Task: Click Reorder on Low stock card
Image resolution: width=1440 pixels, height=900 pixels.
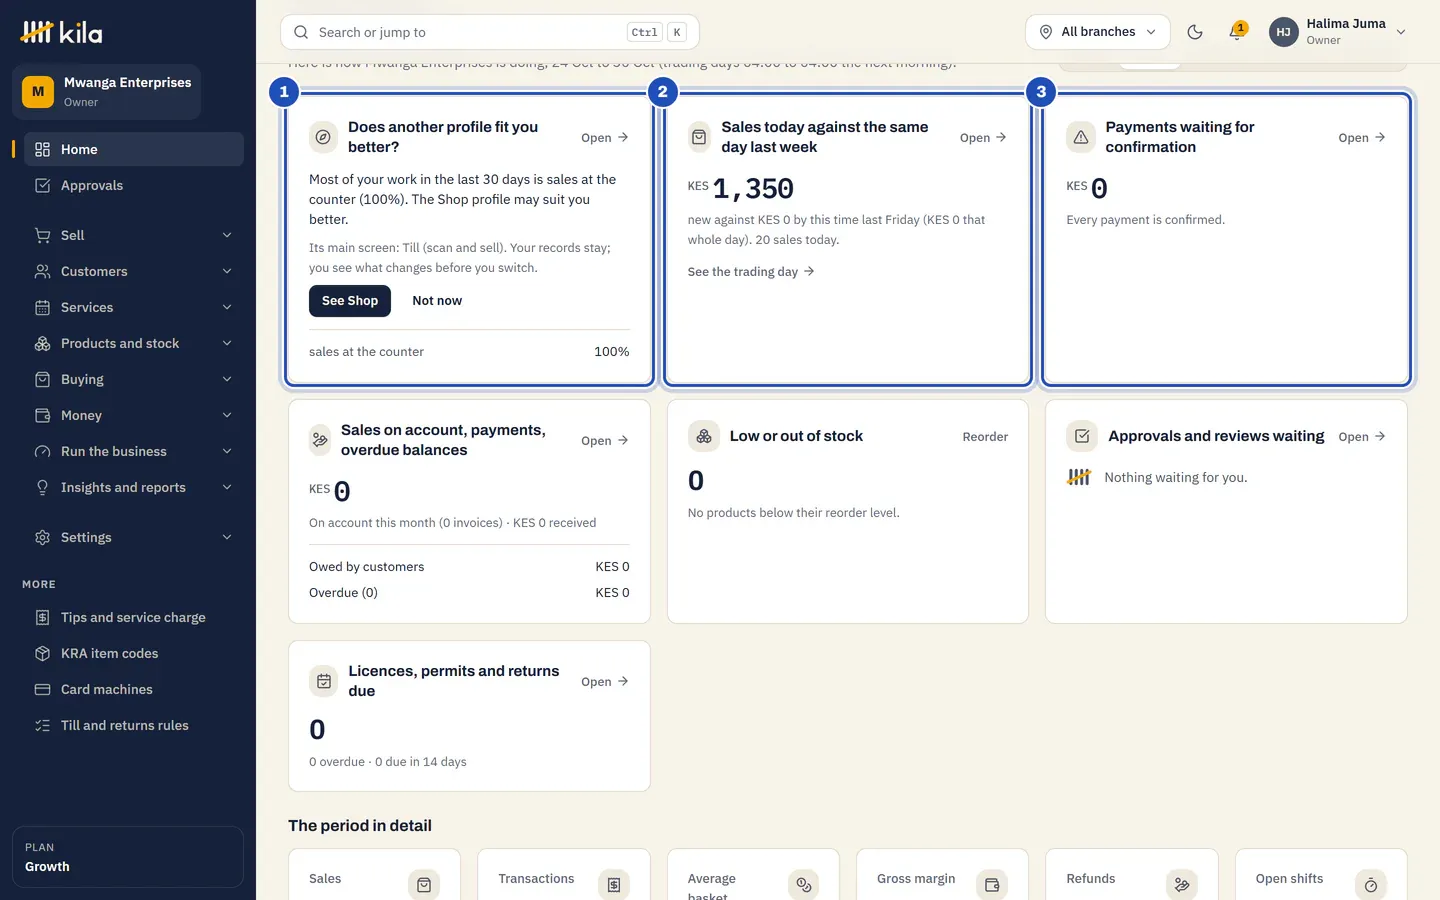Action: tap(985, 437)
